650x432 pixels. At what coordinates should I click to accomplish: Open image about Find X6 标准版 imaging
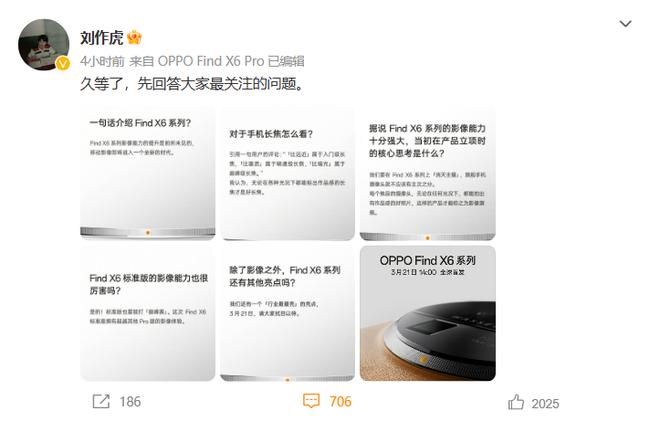click(148, 313)
